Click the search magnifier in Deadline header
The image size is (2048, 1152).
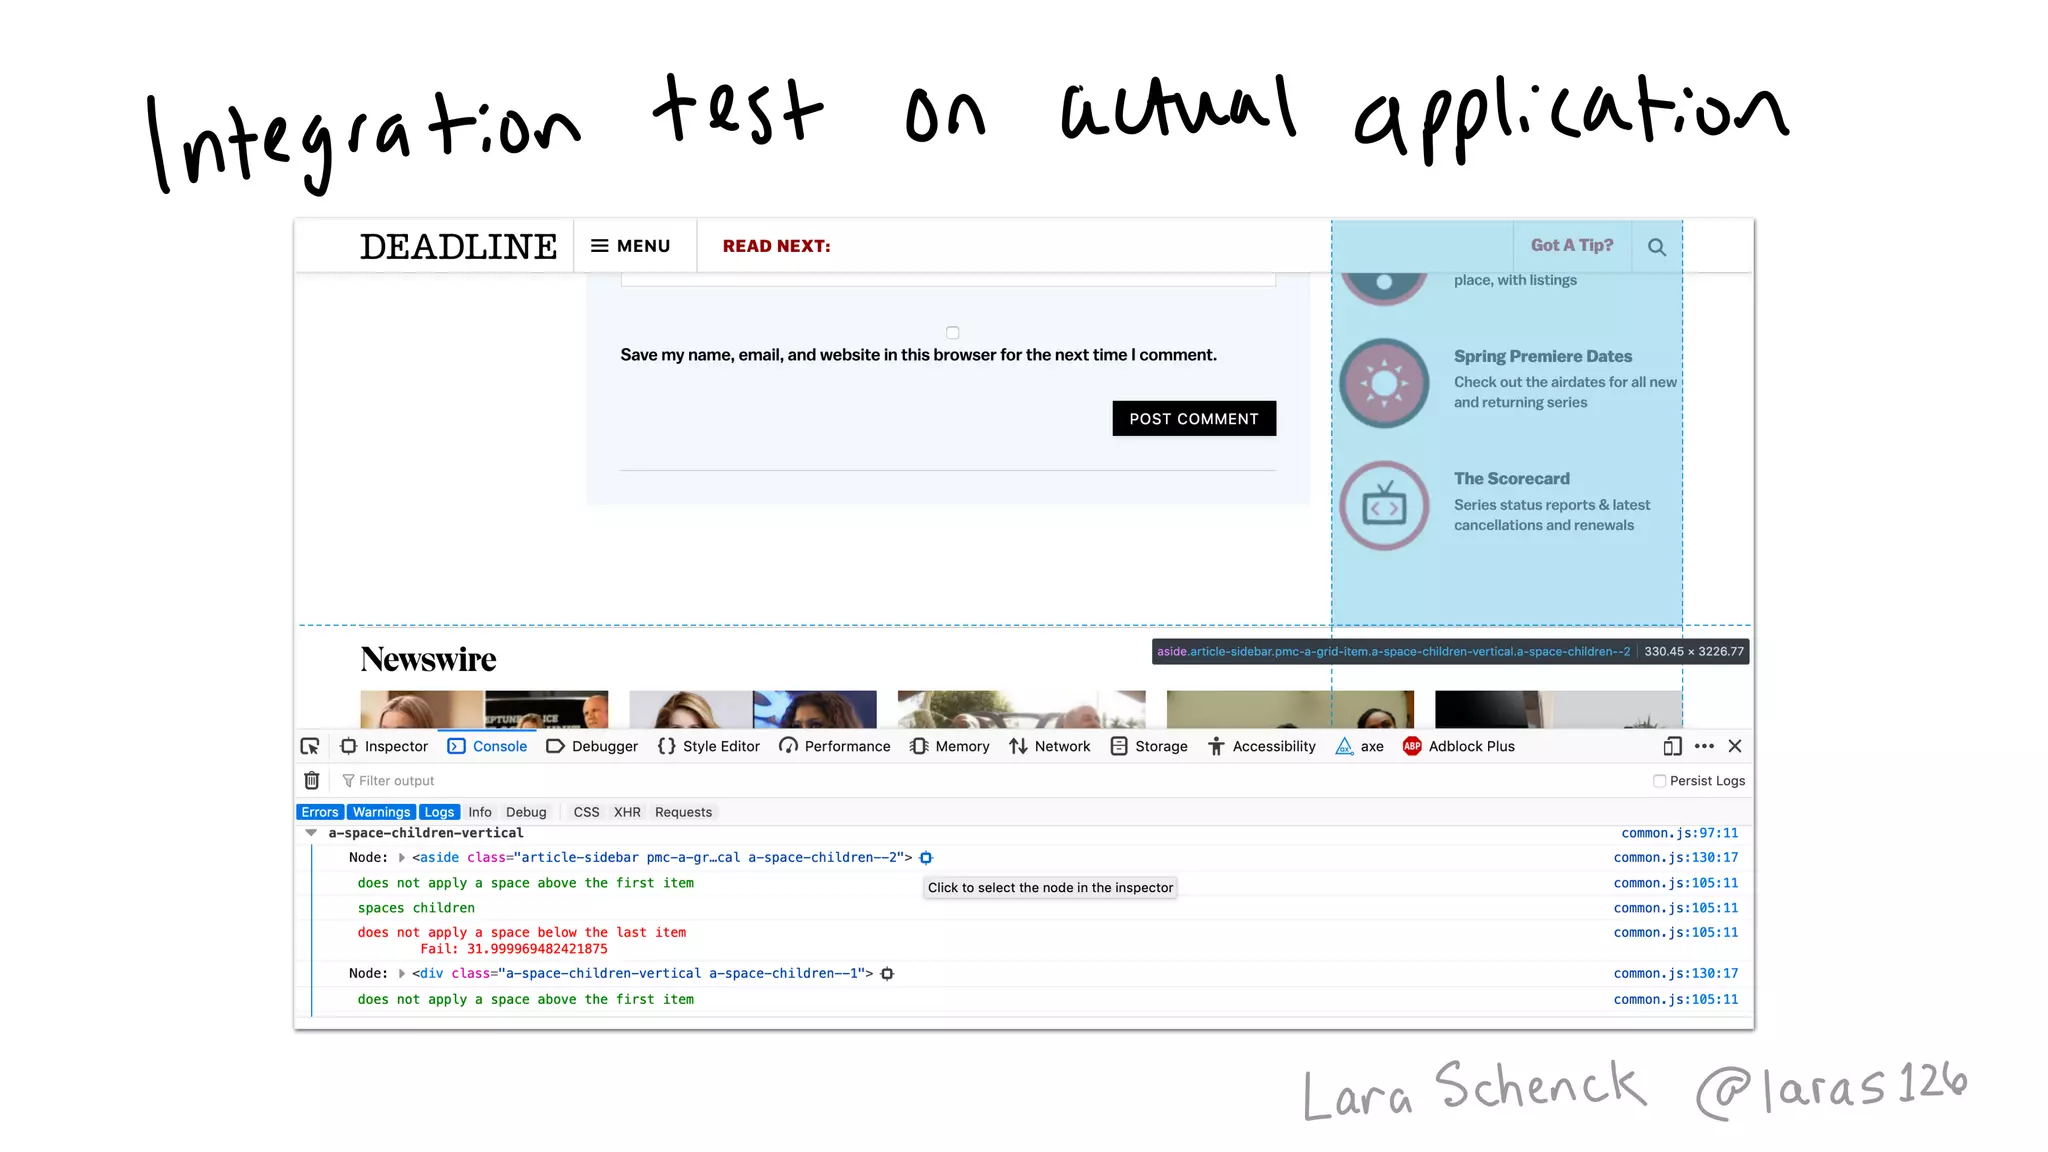[1656, 247]
